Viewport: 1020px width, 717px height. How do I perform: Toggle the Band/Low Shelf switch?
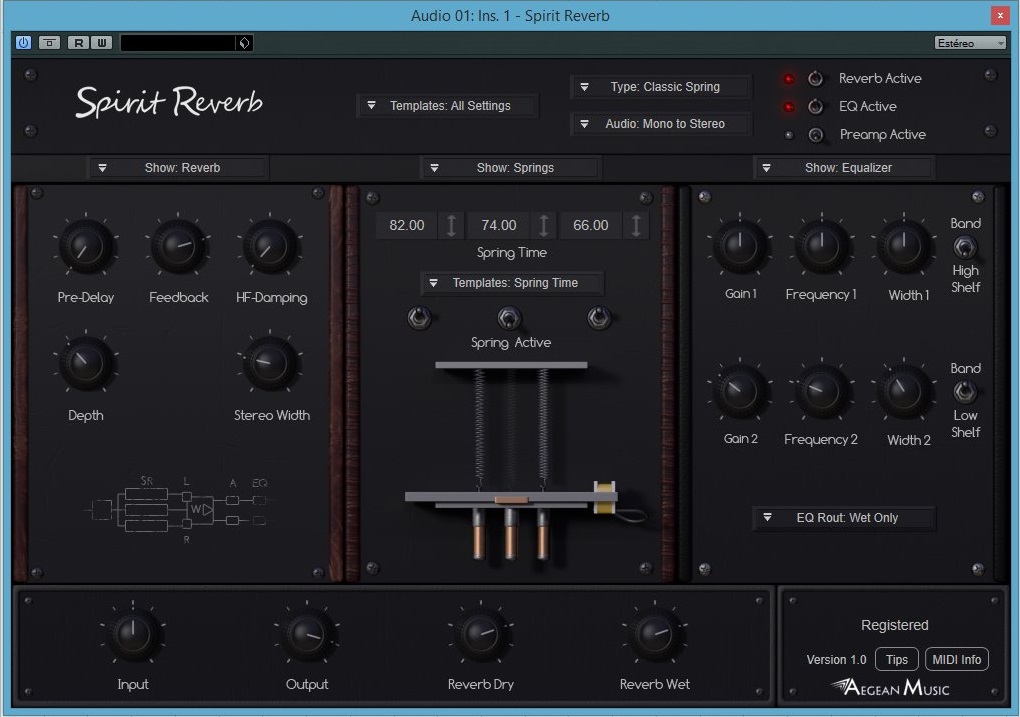pos(965,392)
